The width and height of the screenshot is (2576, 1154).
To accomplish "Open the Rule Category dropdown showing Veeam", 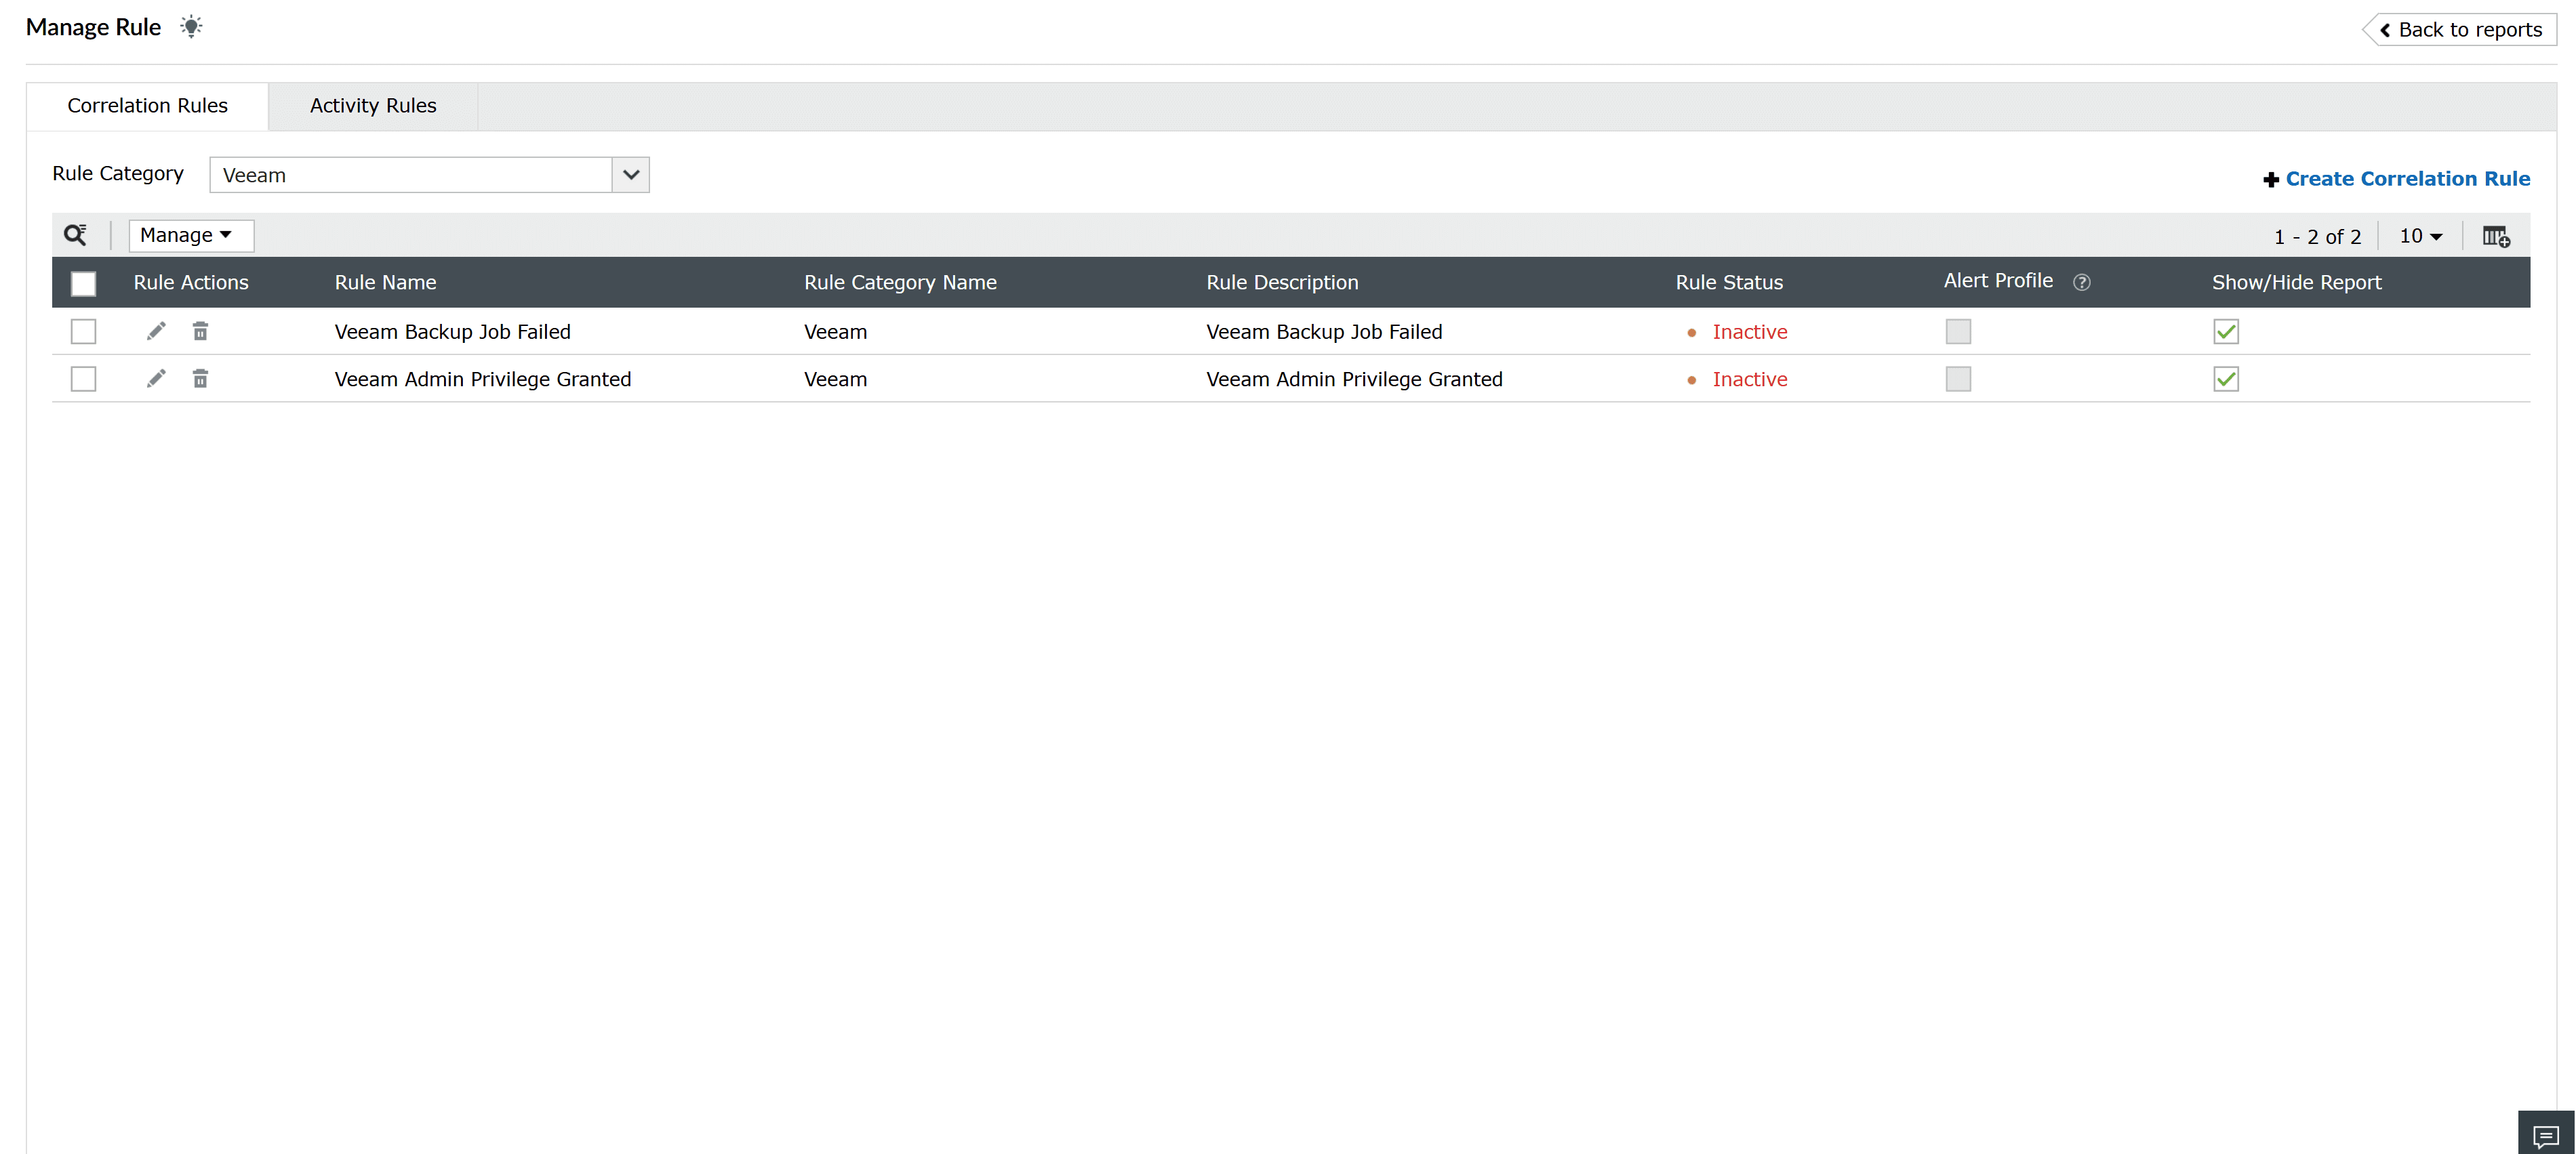I will 629,174.
